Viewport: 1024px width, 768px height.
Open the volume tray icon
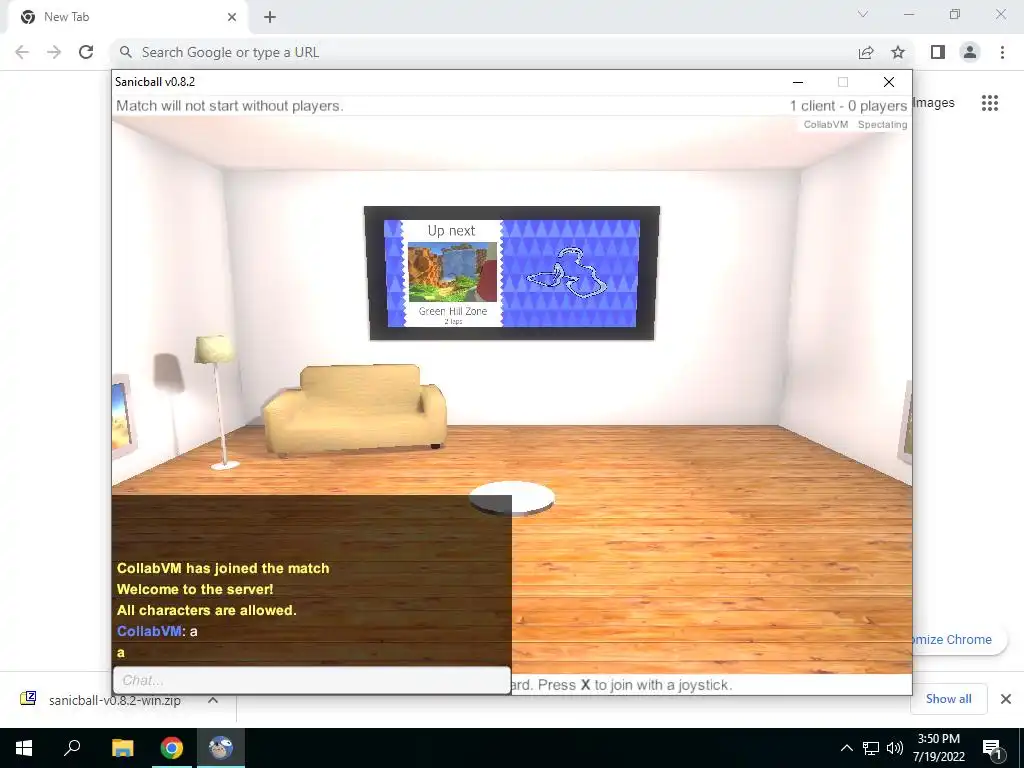pos(895,748)
